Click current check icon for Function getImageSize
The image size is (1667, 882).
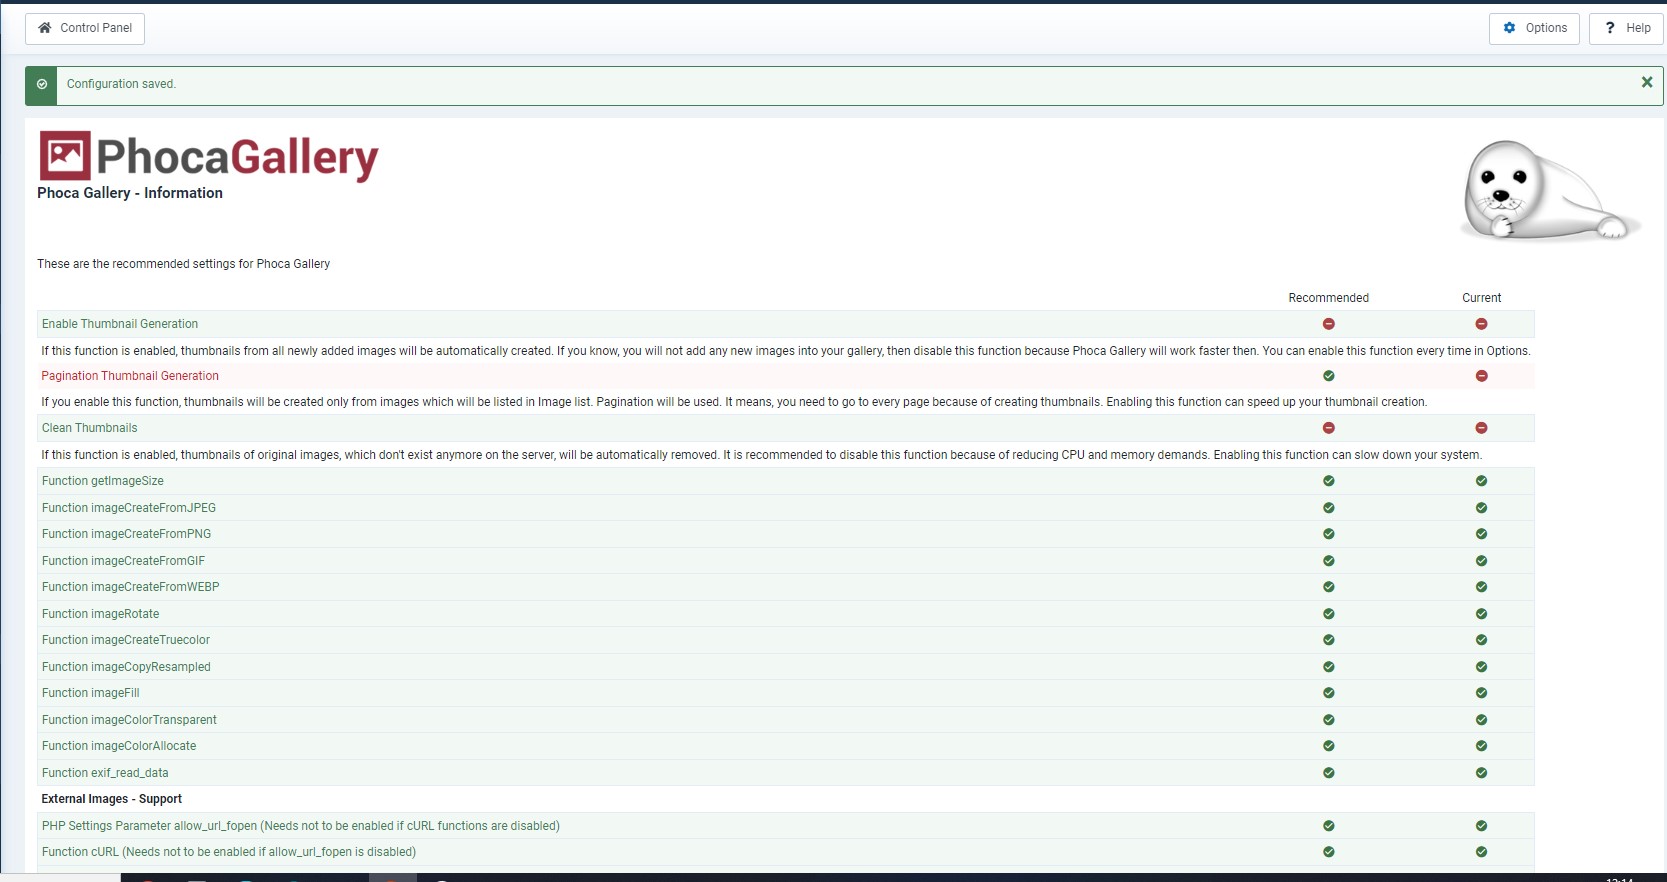[x=1482, y=481]
